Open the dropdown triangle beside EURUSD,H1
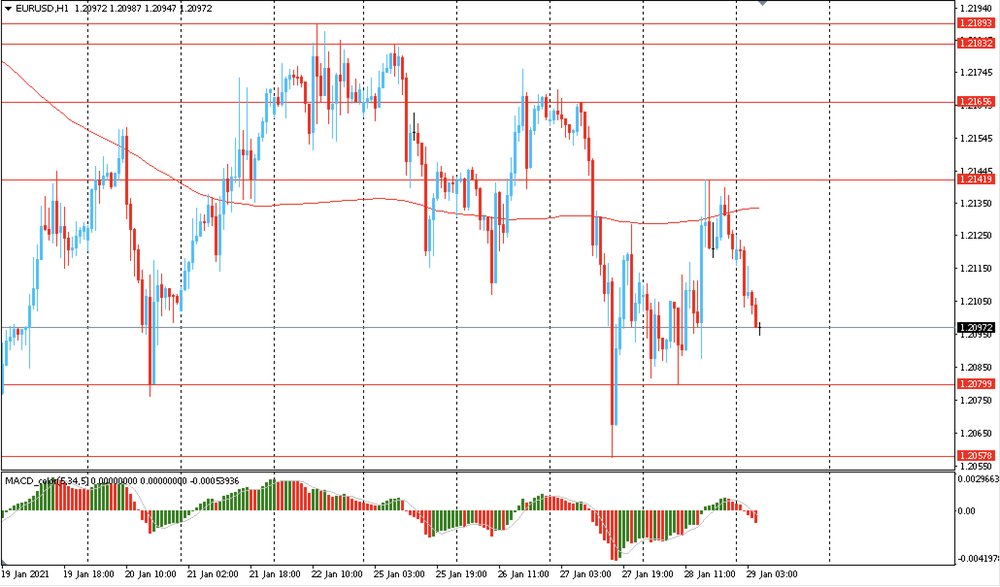 click(x=8, y=9)
